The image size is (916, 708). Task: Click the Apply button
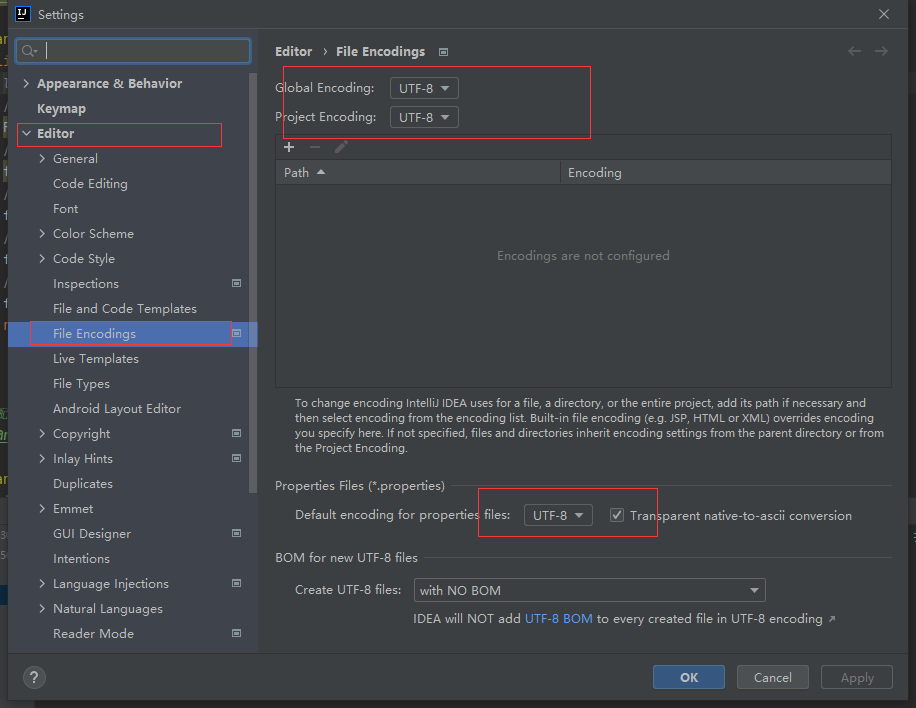[857, 677]
